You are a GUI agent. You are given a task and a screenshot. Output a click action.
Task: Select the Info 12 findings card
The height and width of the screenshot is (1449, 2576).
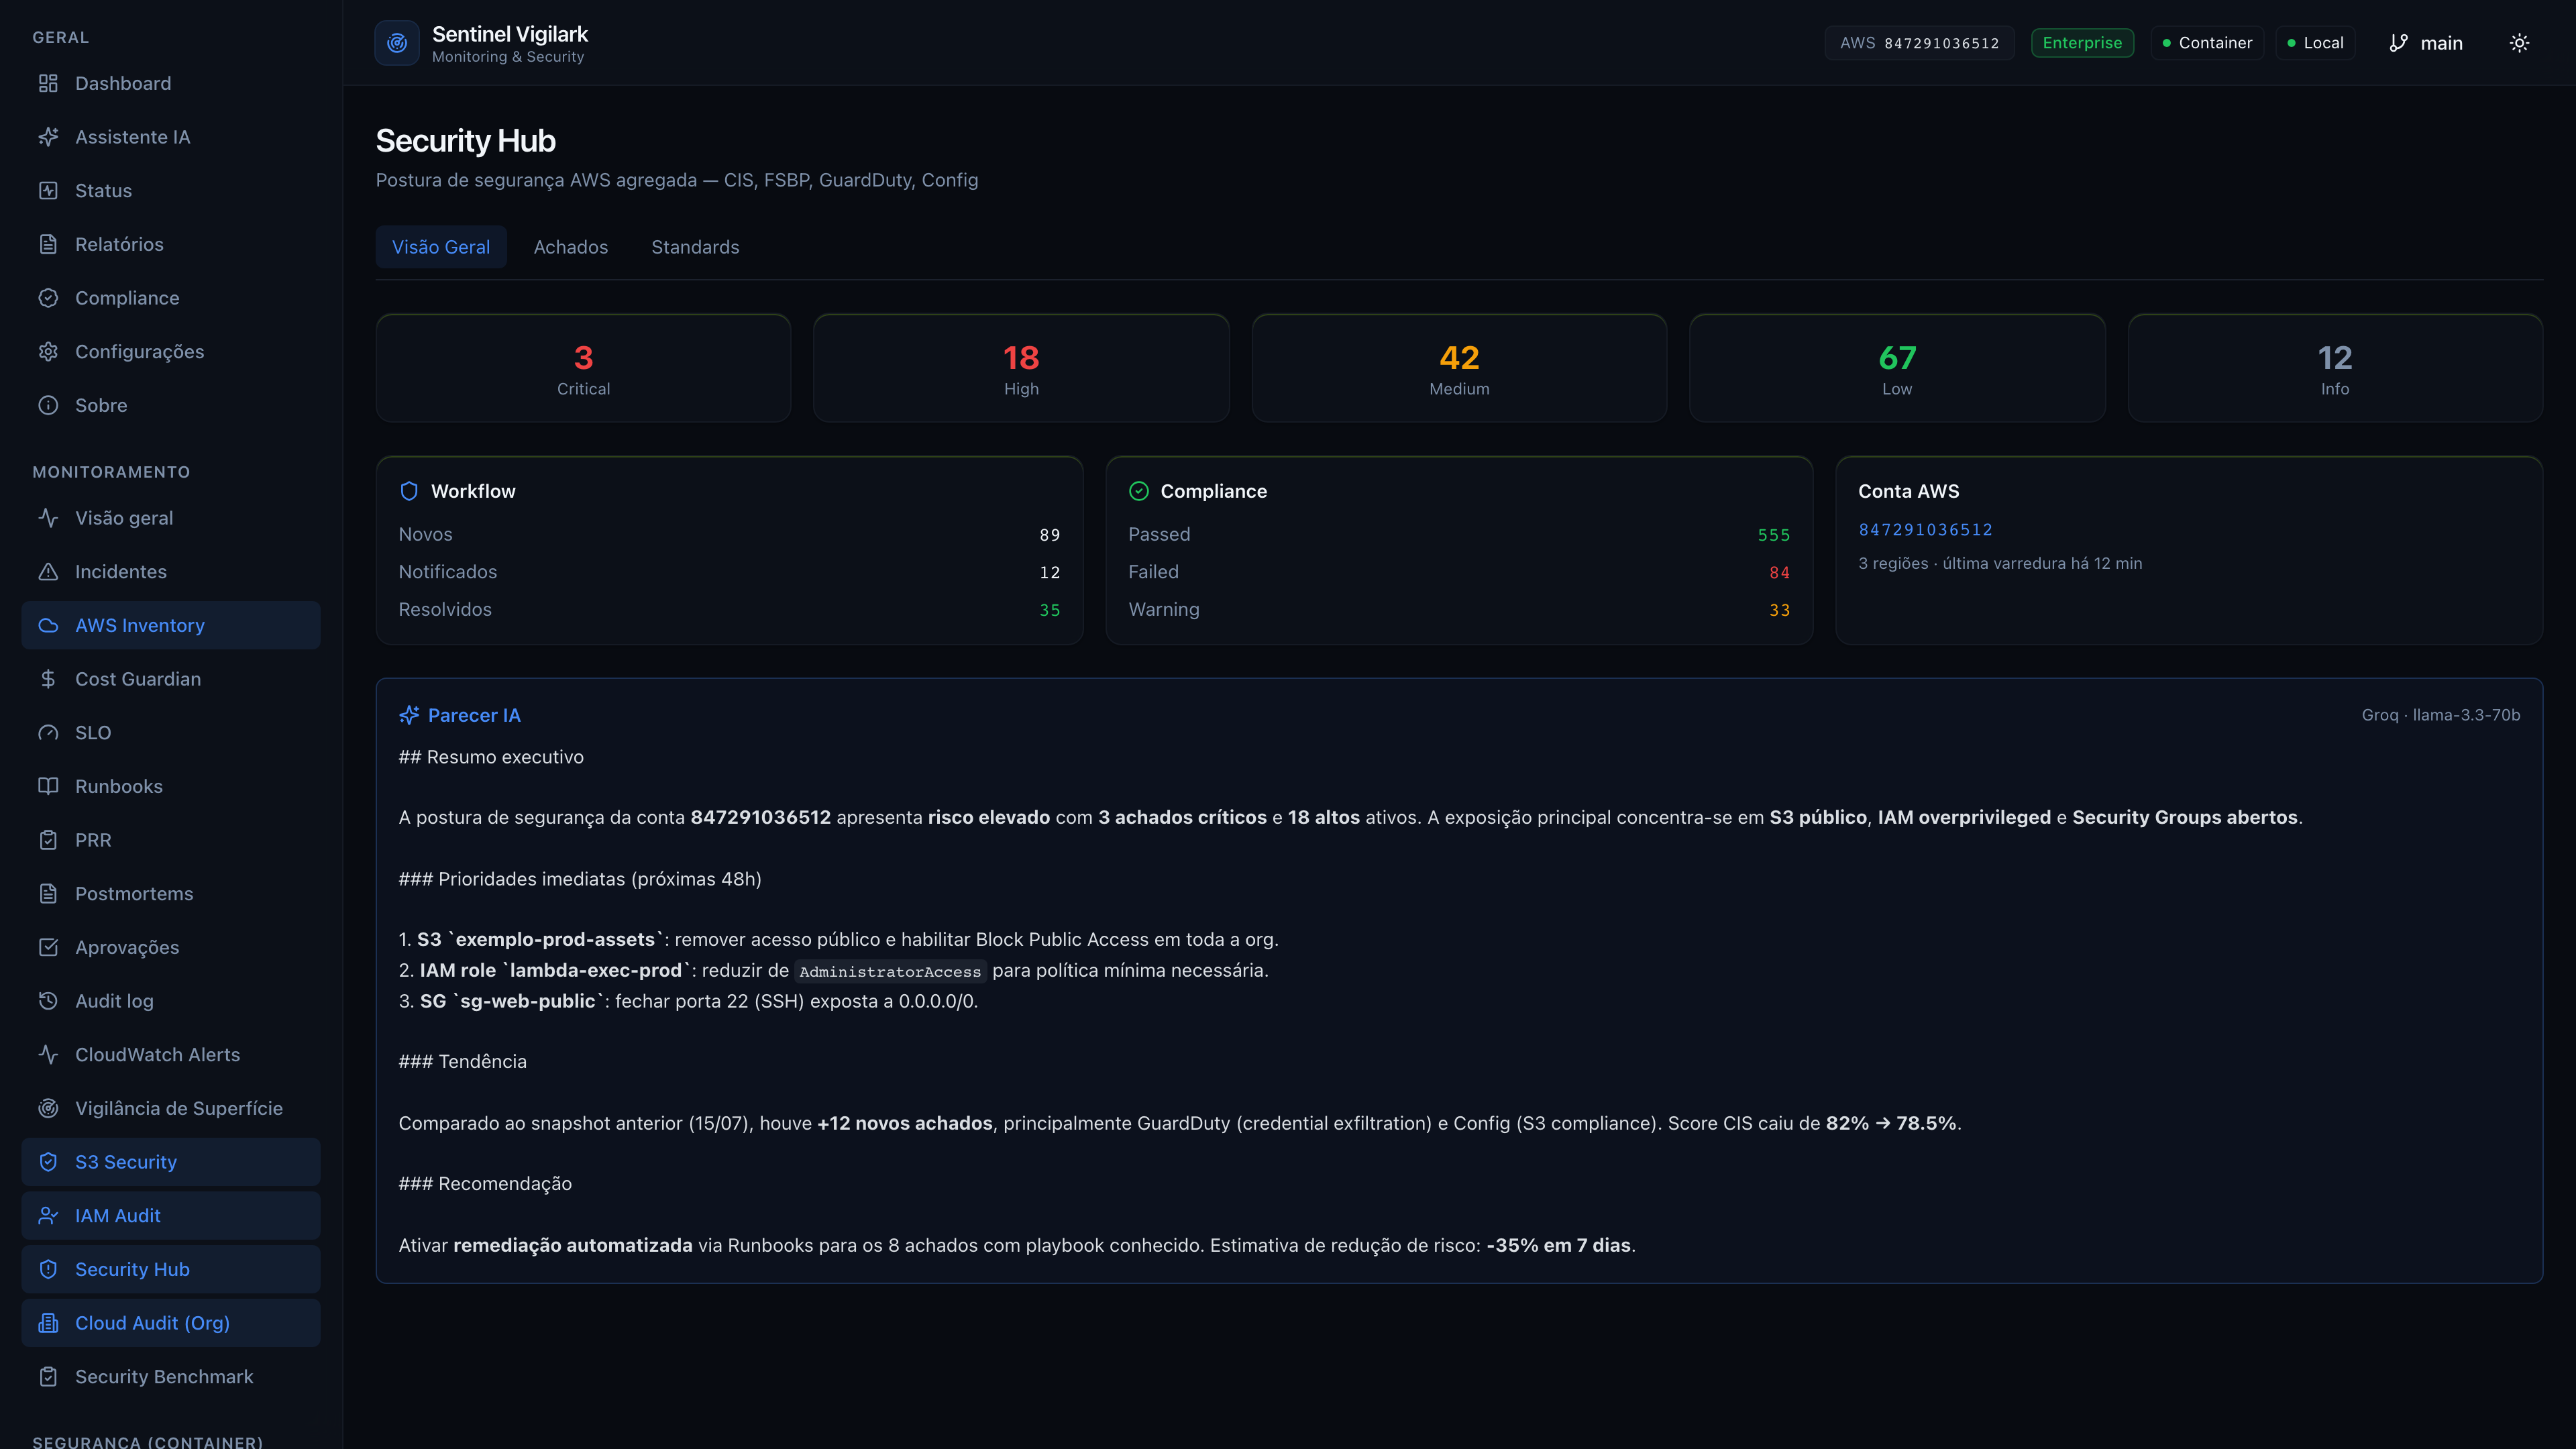2335,368
